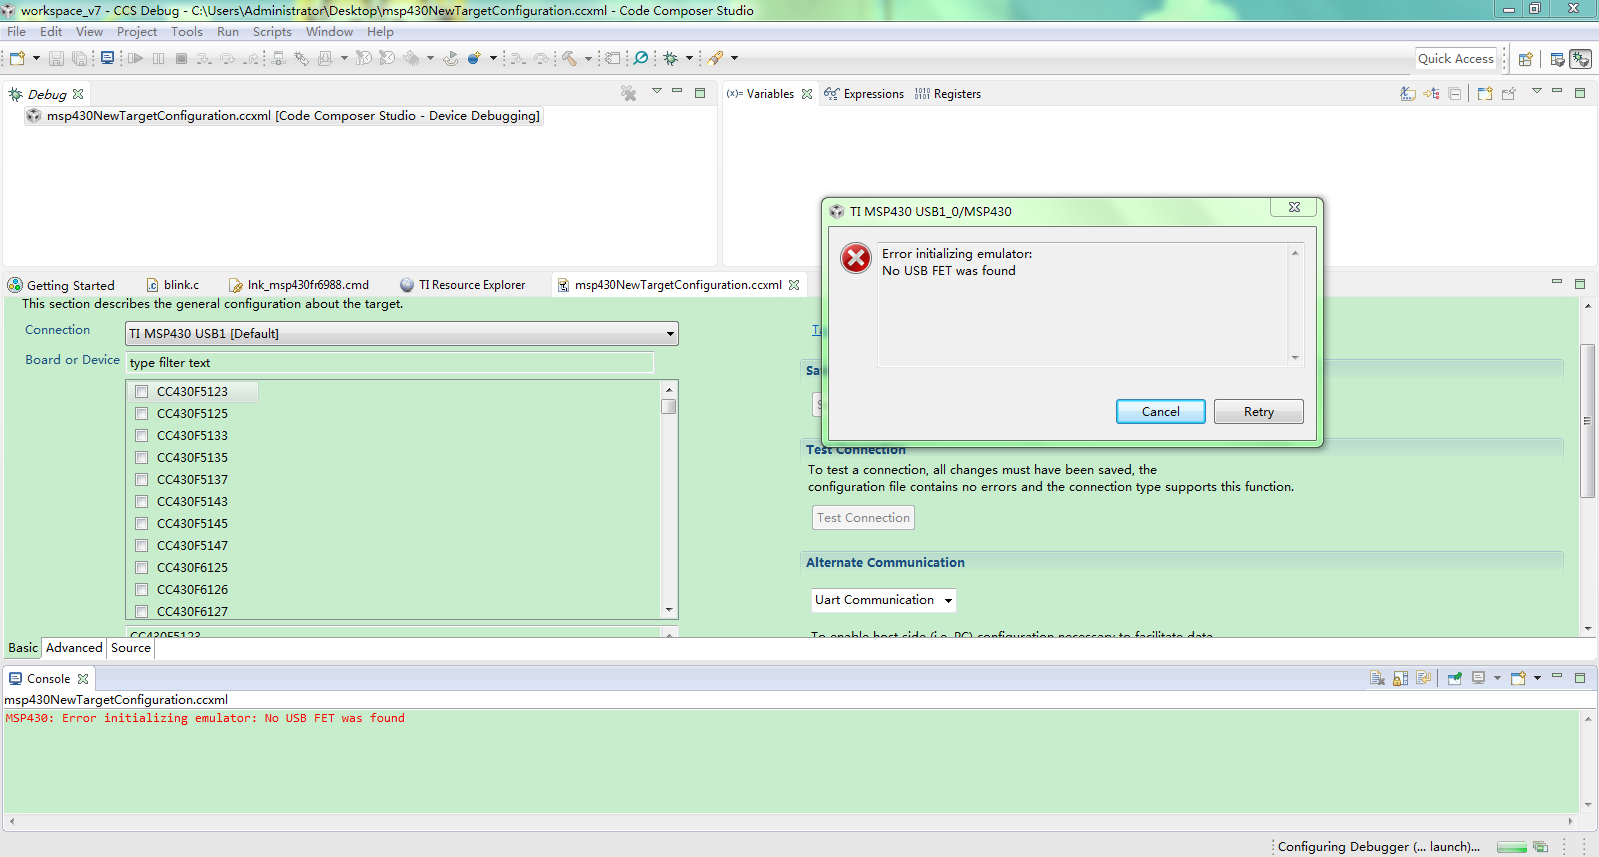Viewport: 1599px width, 857px height.
Task: Click the Configuring Debugger progress bar
Action: click(x=1511, y=847)
